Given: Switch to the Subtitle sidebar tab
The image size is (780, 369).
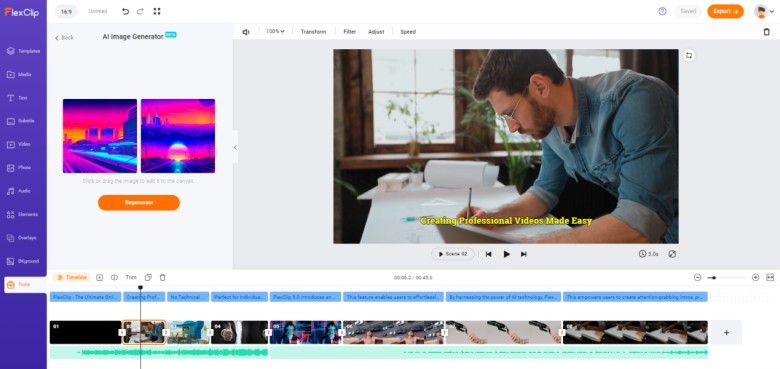Looking at the screenshot, I should [x=23, y=121].
